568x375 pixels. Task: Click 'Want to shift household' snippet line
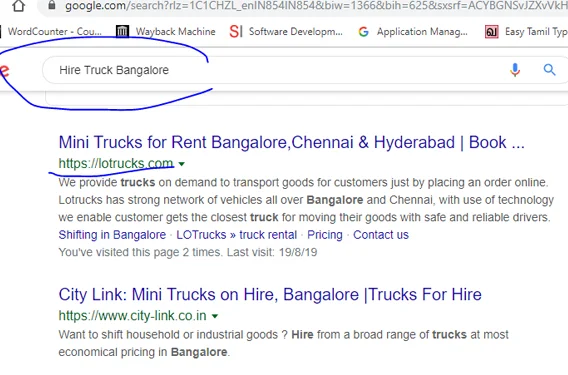pos(284,334)
